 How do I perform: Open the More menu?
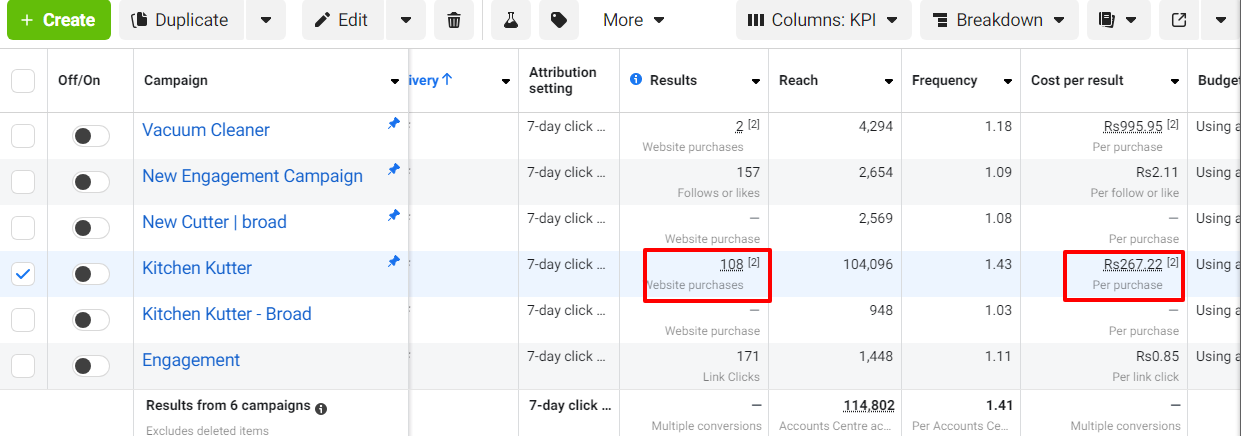click(634, 20)
